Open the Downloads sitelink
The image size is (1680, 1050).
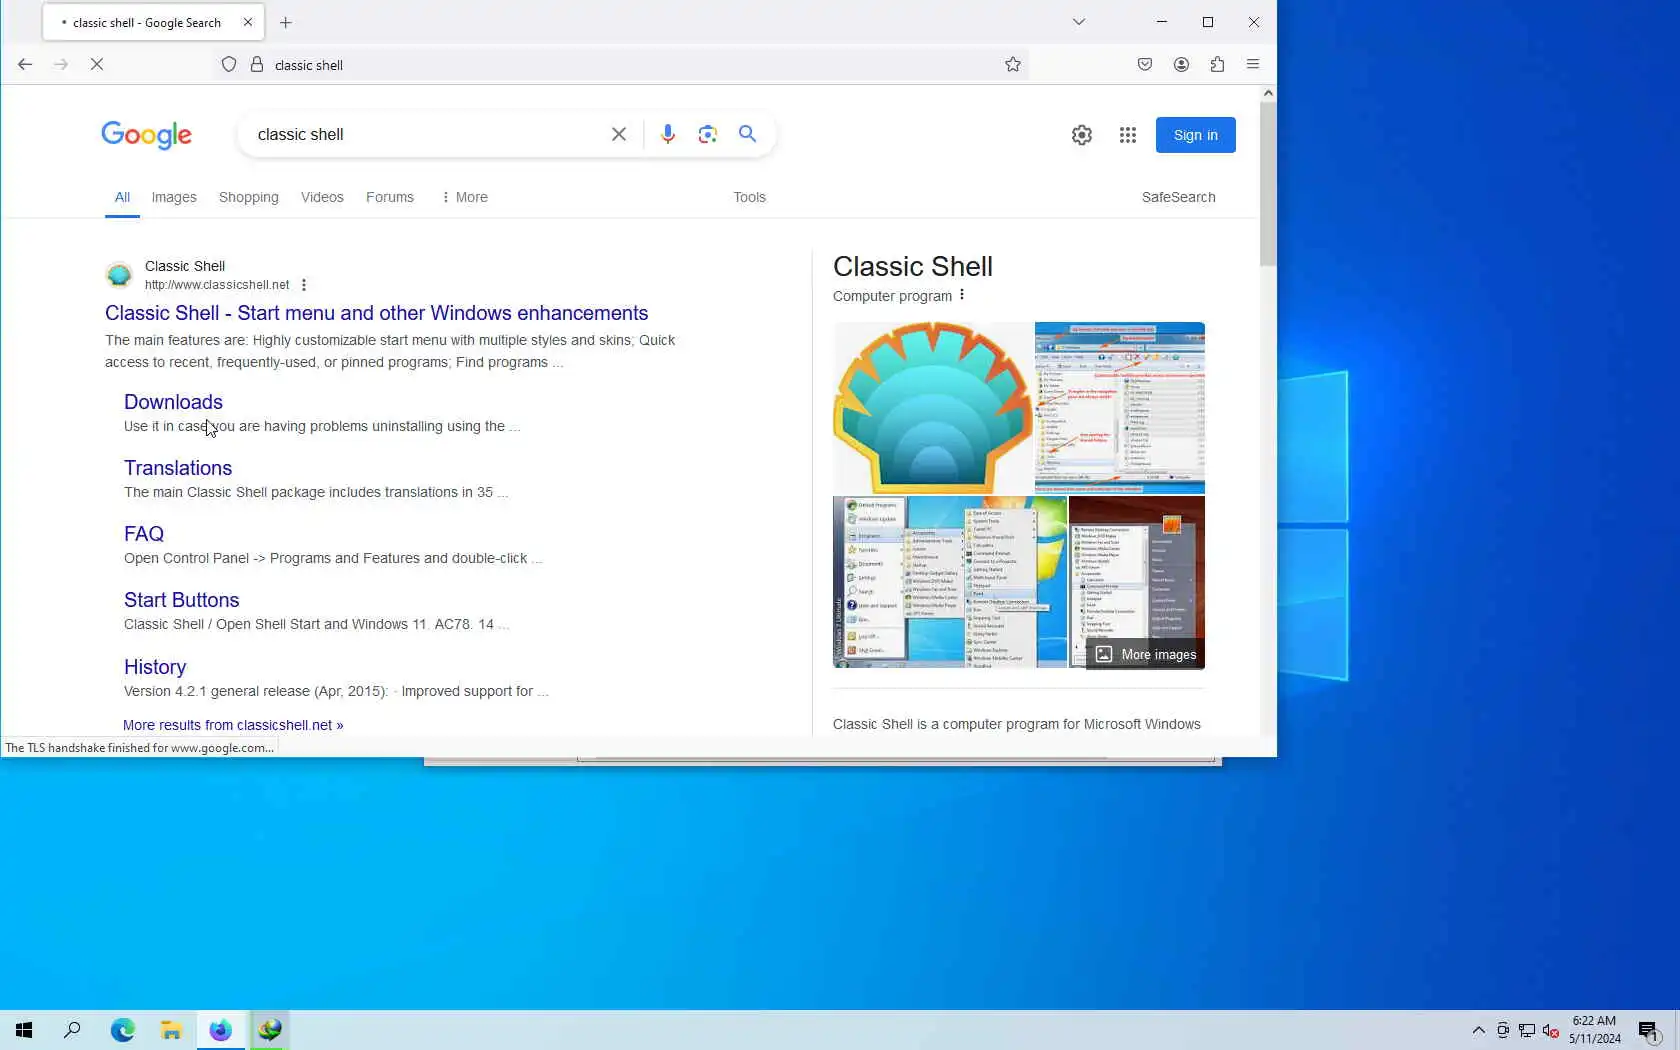click(x=173, y=402)
